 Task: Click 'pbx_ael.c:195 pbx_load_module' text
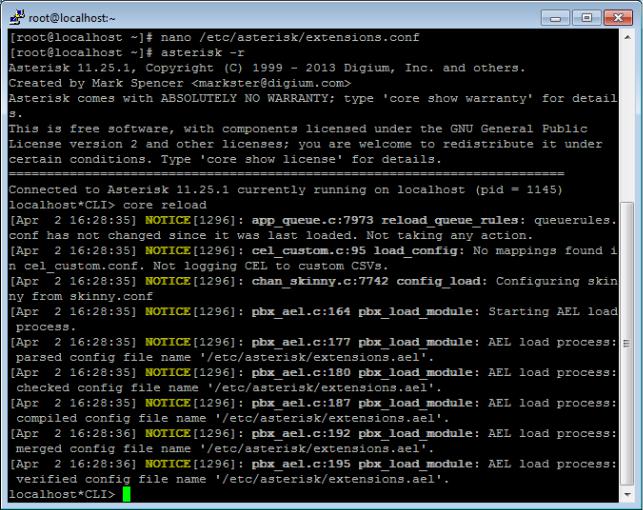tap(362, 464)
